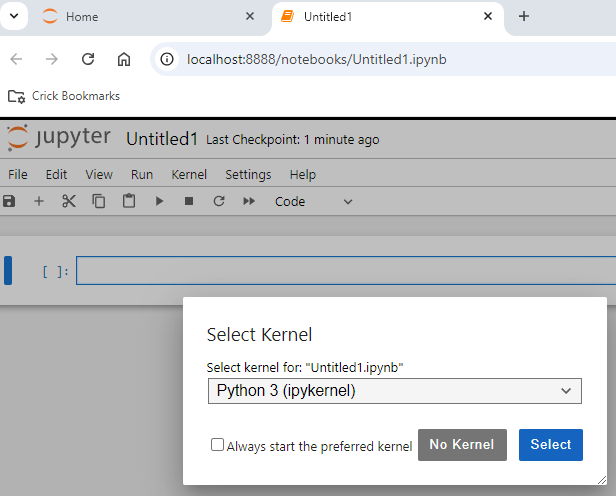616x496 pixels.
Task: Cut the selected cell with scissors icon
Action: [69, 201]
